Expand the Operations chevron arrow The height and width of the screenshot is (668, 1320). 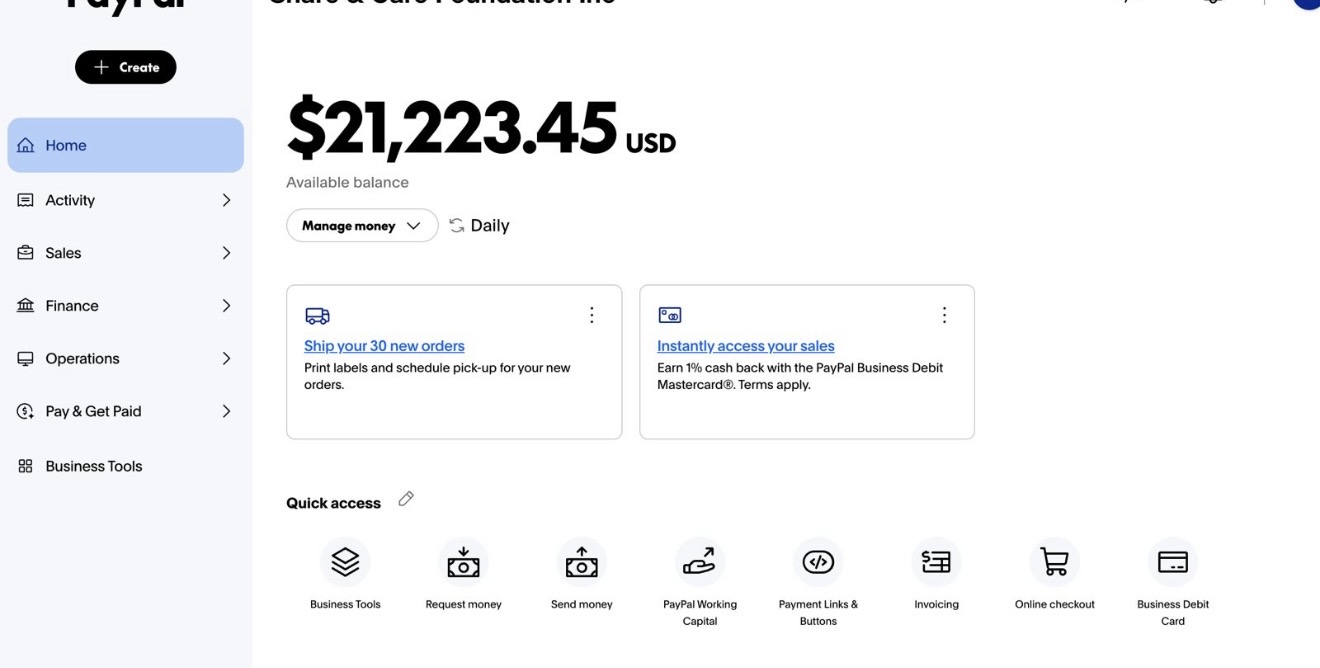tap(226, 358)
